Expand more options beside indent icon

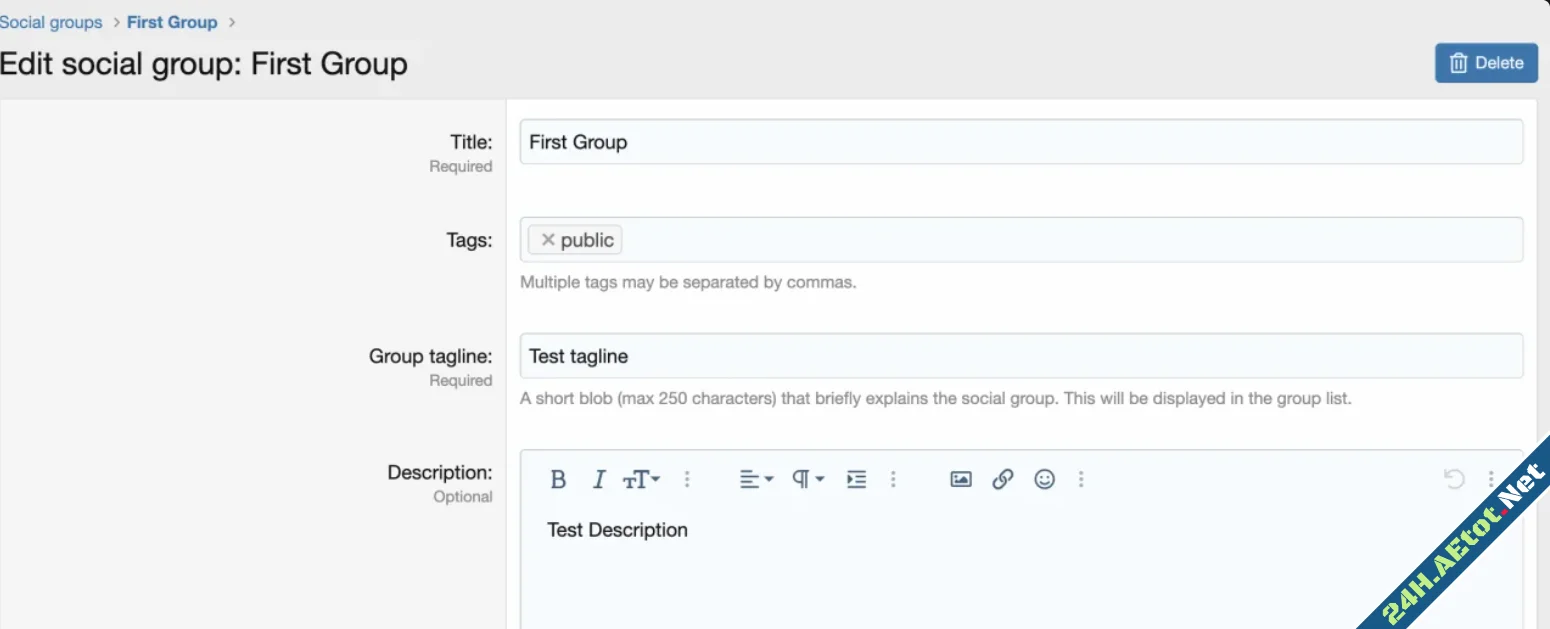click(893, 480)
